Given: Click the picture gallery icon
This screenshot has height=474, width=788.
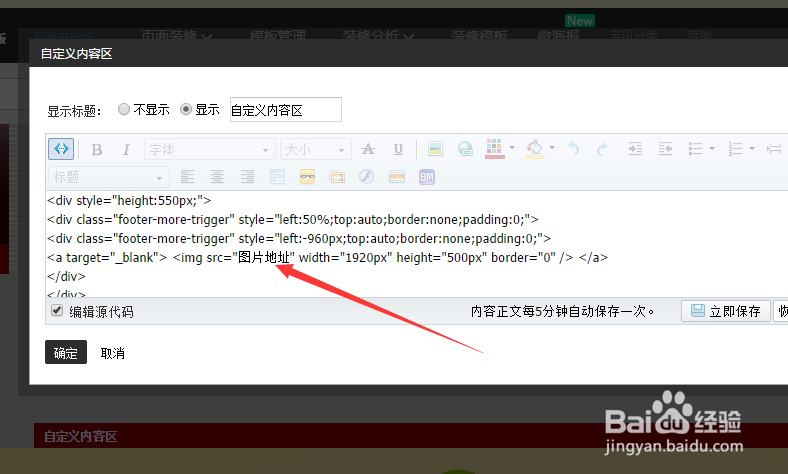Looking at the screenshot, I should (337, 176).
